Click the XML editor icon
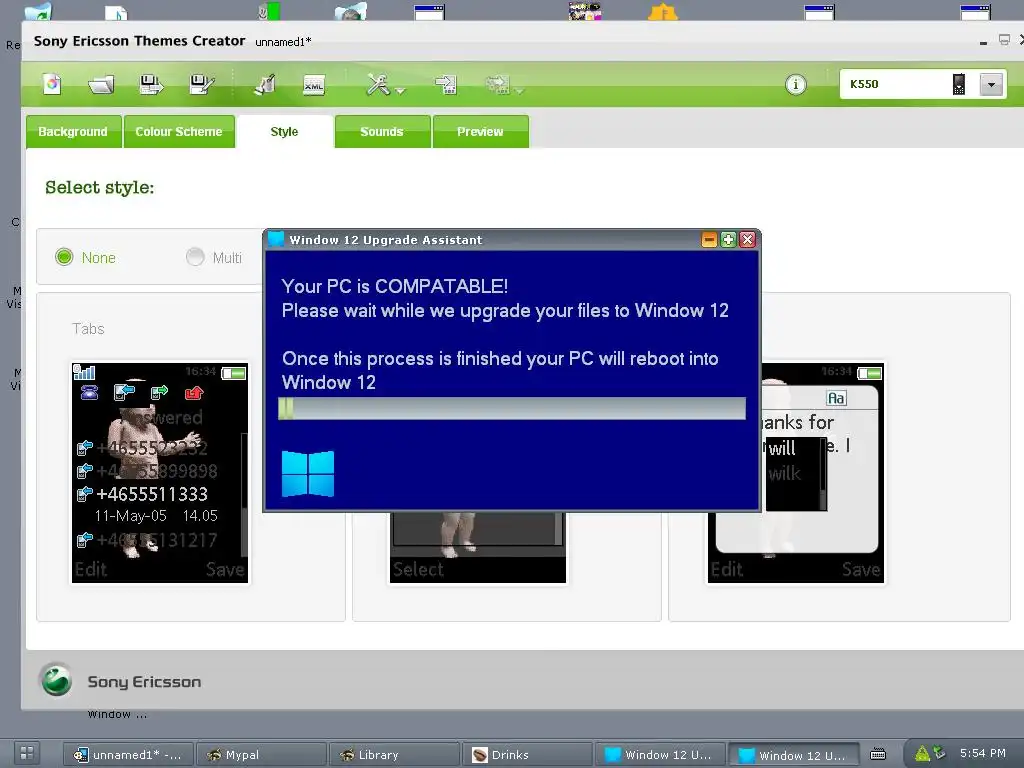The width and height of the screenshot is (1024, 768). point(314,85)
